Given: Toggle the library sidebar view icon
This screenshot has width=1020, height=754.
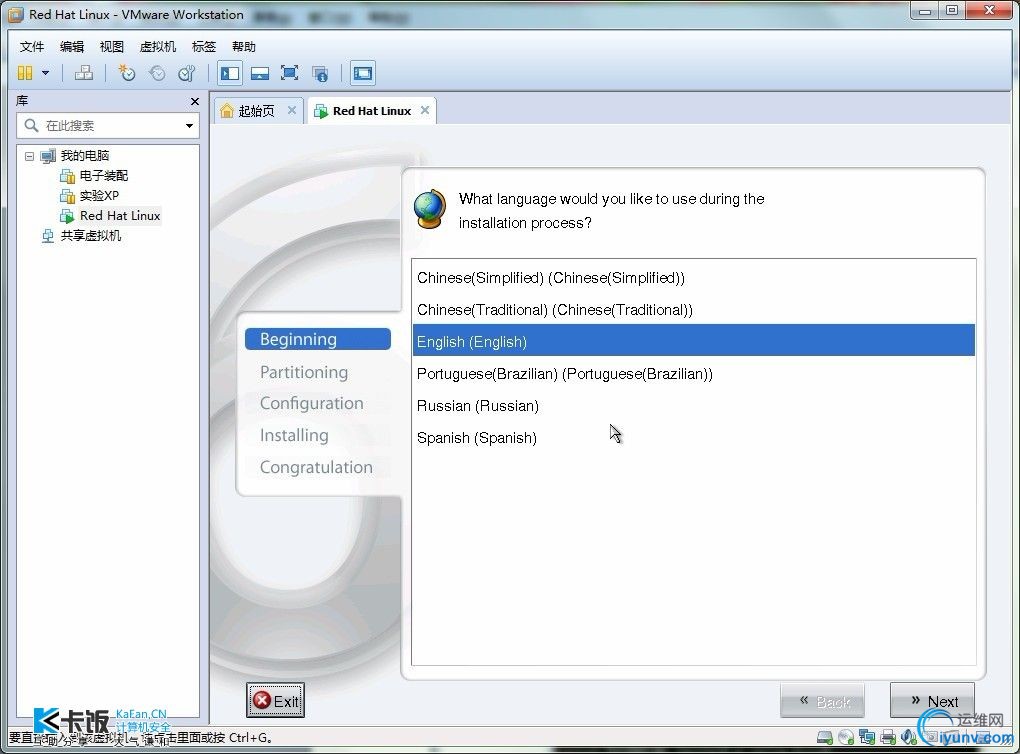Looking at the screenshot, I should 230,73.
